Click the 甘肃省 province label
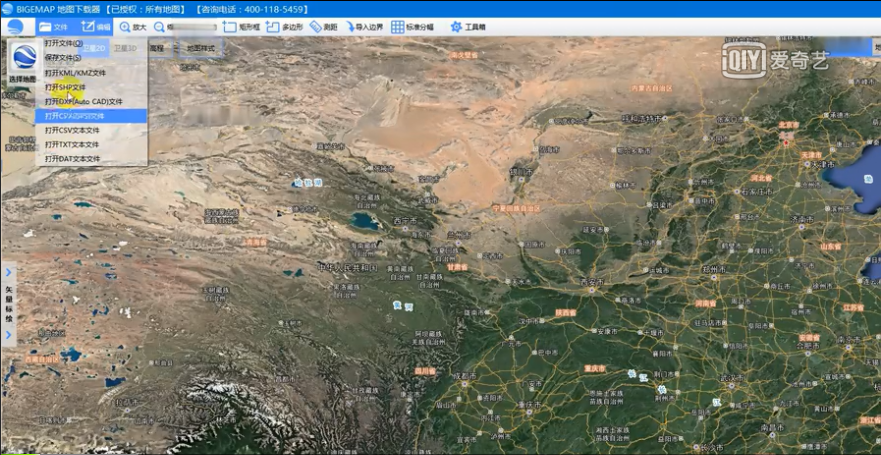The width and height of the screenshot is (881, 455). (x=457, y=267)
